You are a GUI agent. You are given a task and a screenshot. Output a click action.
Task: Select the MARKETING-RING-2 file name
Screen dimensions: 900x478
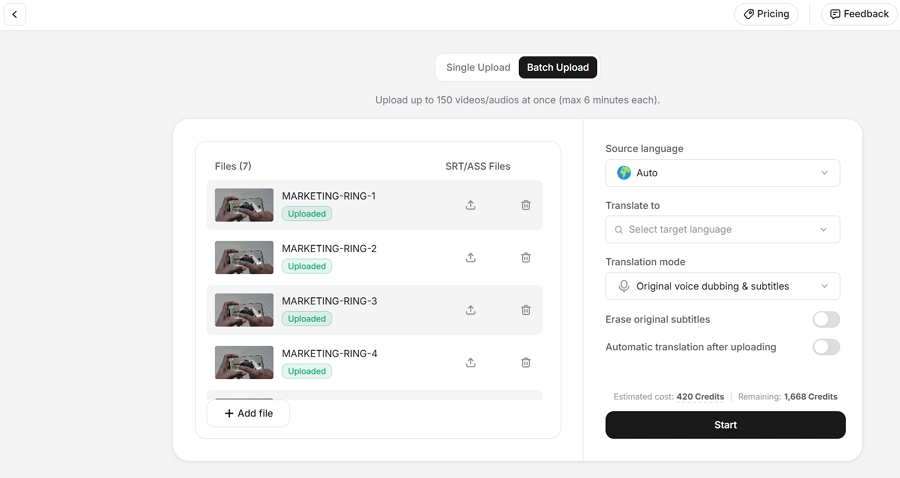tap(329, 248)
